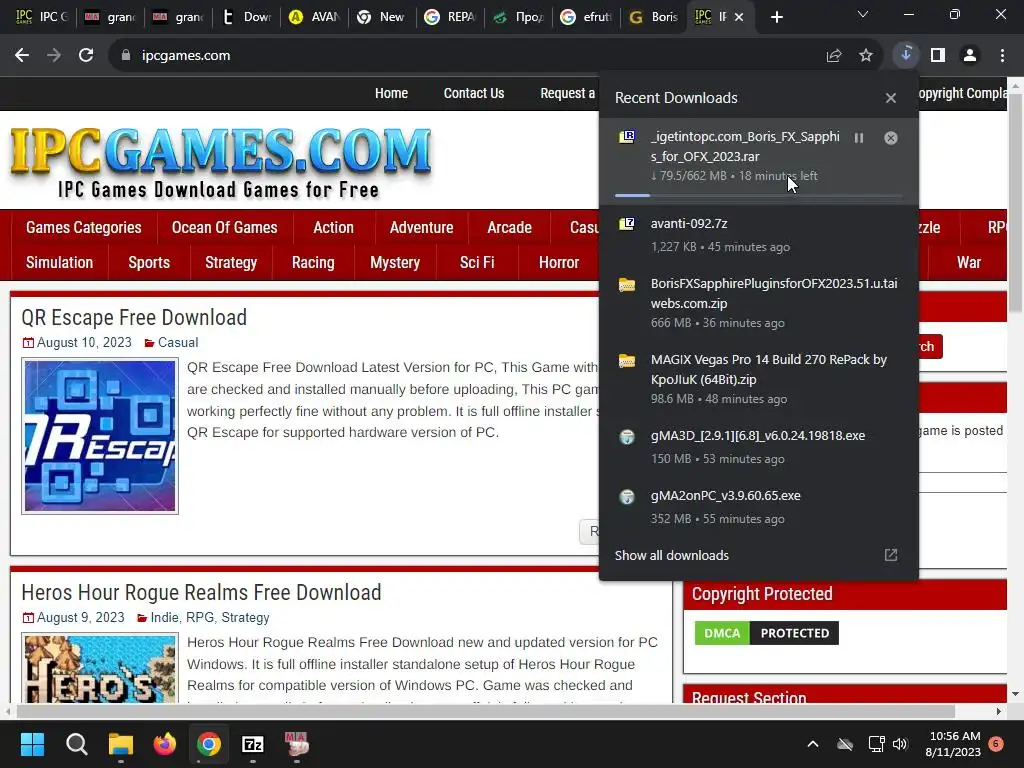Open full downloads page external-link icon
This screenshot has width=1024, height=768.
tap(891, 555)
